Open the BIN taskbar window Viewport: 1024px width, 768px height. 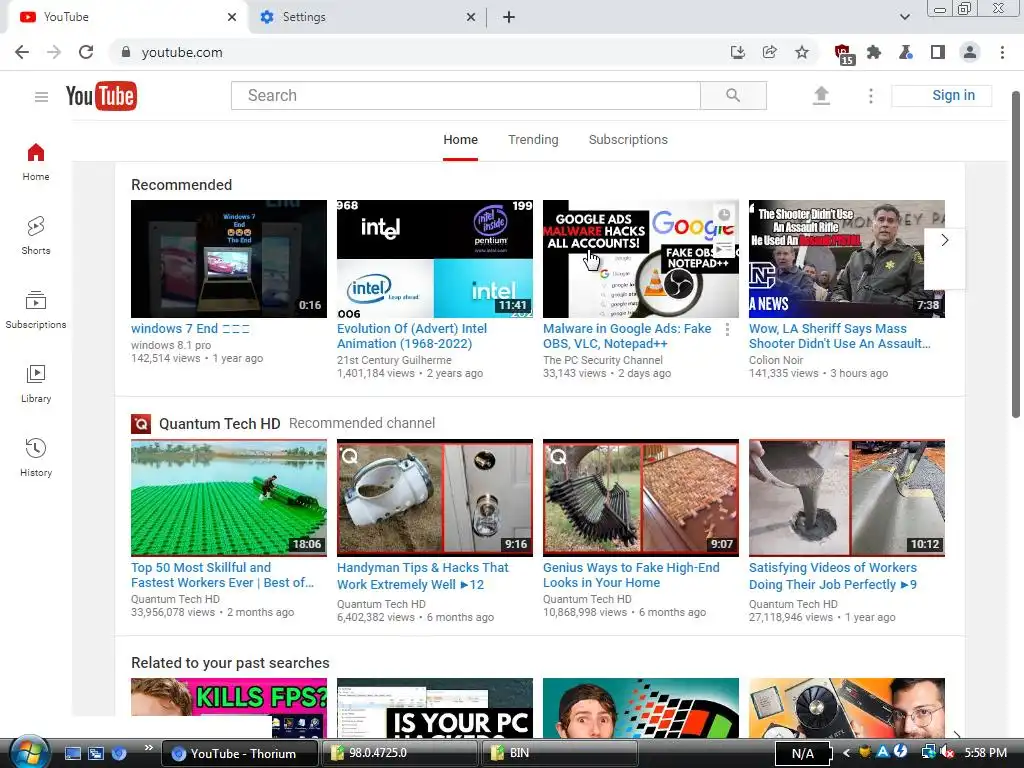click(559, 753)
